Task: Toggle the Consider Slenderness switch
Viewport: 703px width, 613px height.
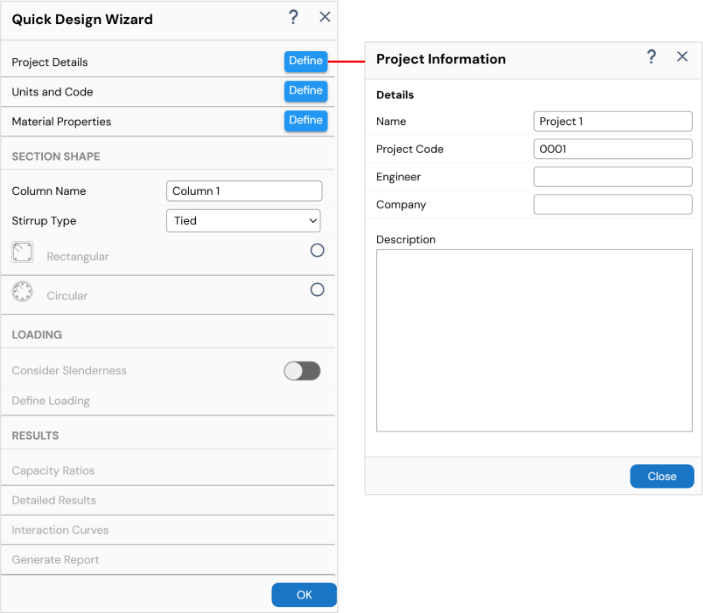Action: 302,371
